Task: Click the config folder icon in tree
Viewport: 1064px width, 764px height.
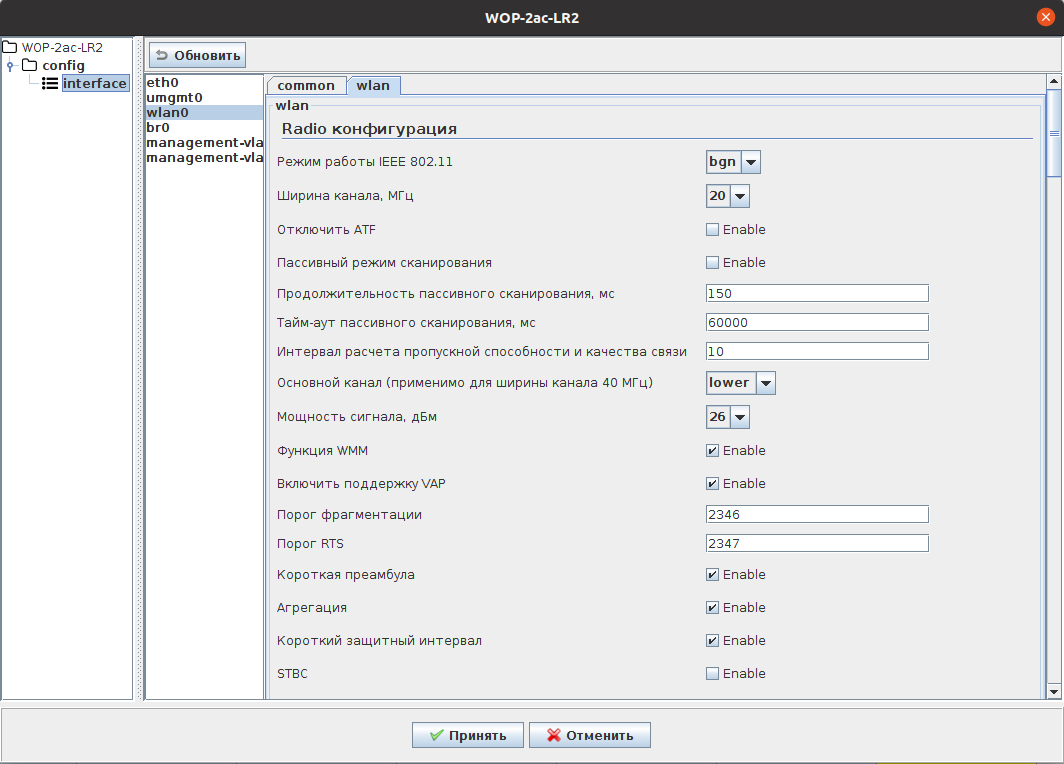Action: point(30,66)
